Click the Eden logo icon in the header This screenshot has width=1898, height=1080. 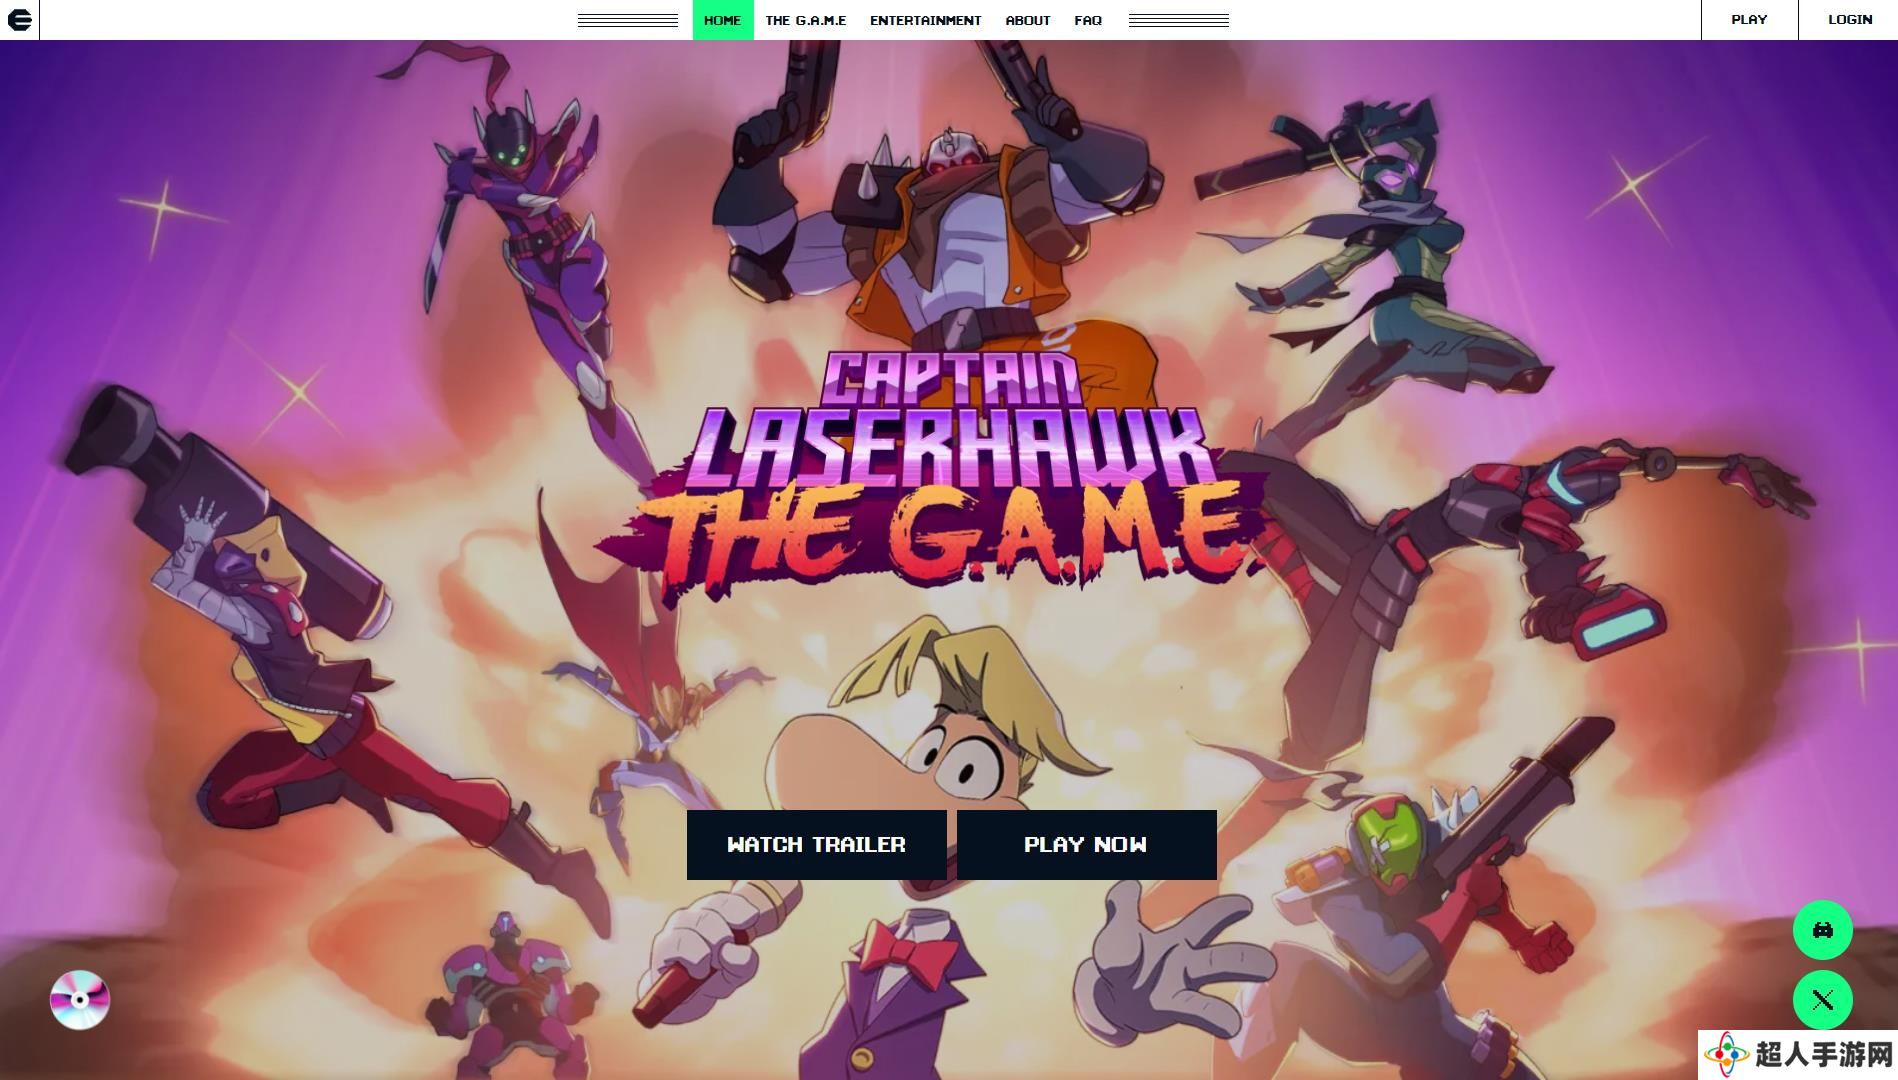pyautogui.click(x=19, y=20)
